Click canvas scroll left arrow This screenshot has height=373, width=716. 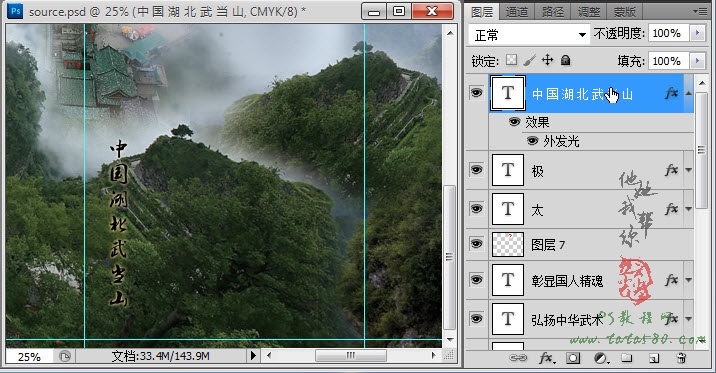pos(269,355)
